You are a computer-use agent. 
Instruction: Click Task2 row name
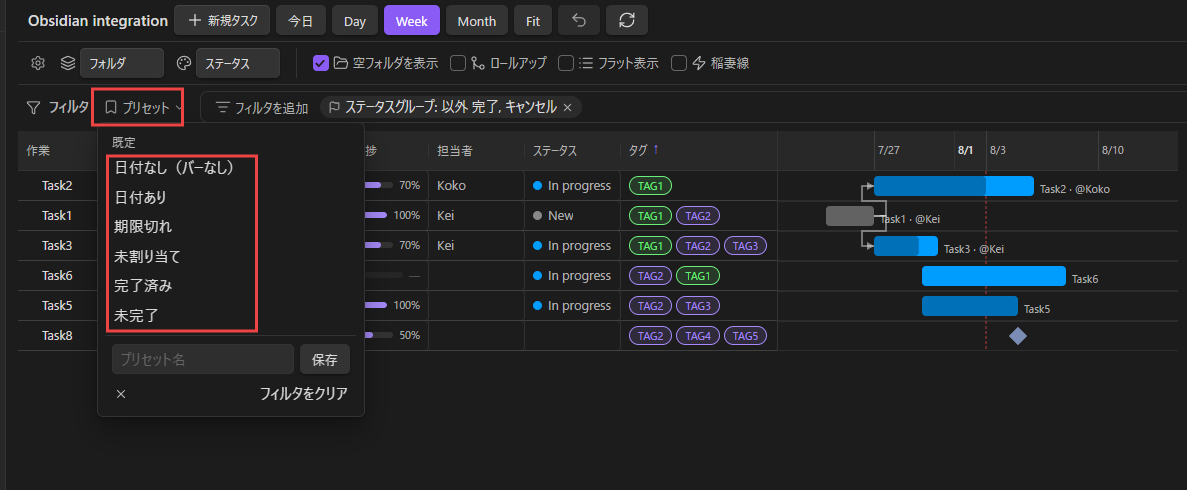pos(58,186)
